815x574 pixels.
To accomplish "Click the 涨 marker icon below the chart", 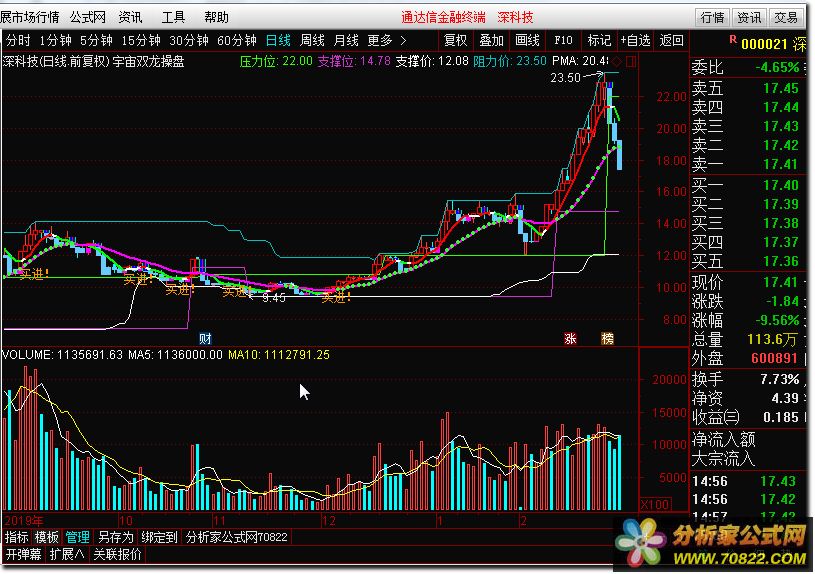I will click(x=571, y=338).
